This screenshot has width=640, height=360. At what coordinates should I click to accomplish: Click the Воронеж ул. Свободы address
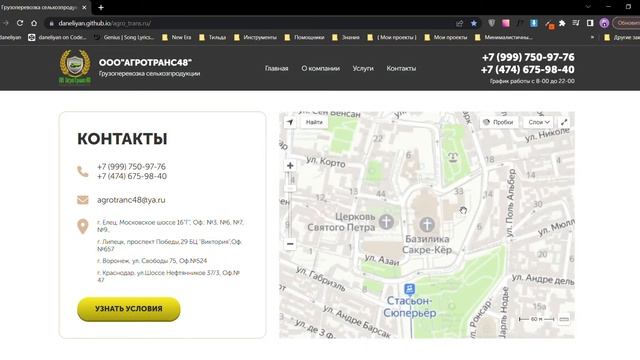(152, 260)
